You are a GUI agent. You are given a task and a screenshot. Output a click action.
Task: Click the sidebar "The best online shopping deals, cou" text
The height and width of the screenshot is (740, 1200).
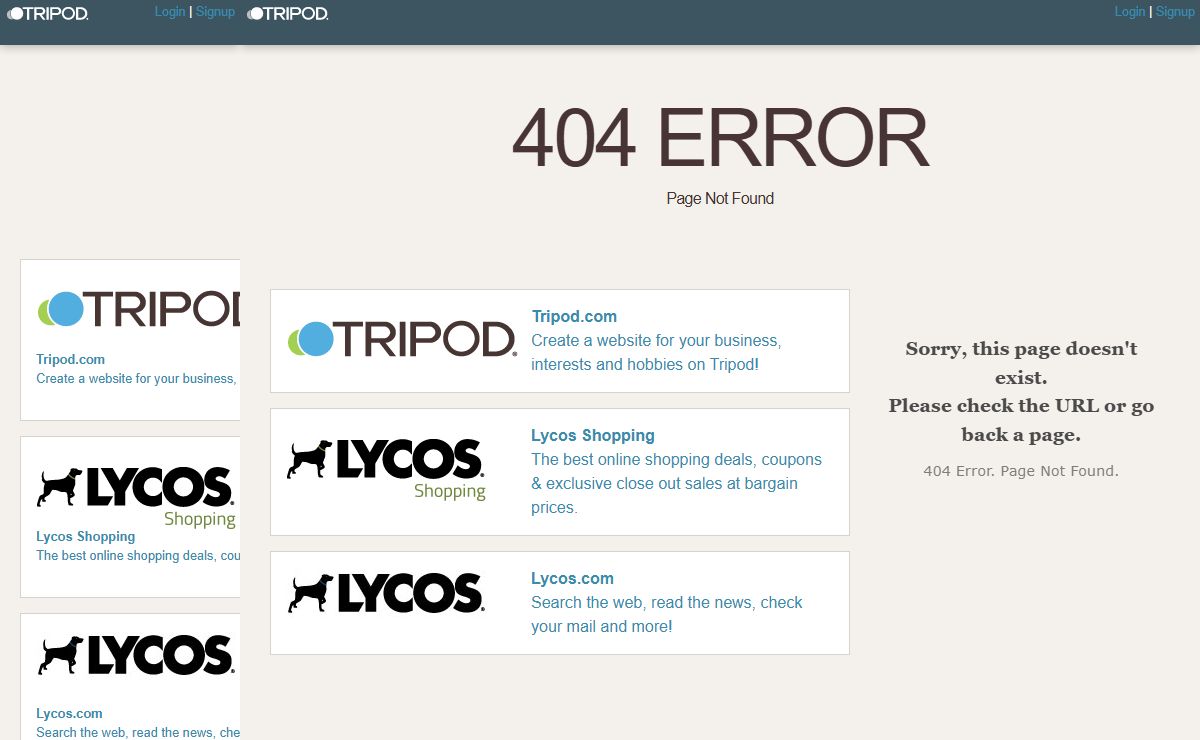point(138,555)
